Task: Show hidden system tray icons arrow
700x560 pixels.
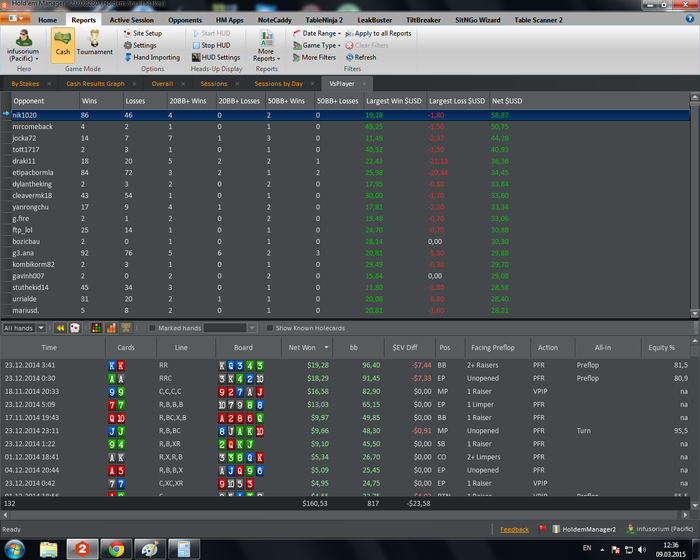Action: (x=602, y=549)
